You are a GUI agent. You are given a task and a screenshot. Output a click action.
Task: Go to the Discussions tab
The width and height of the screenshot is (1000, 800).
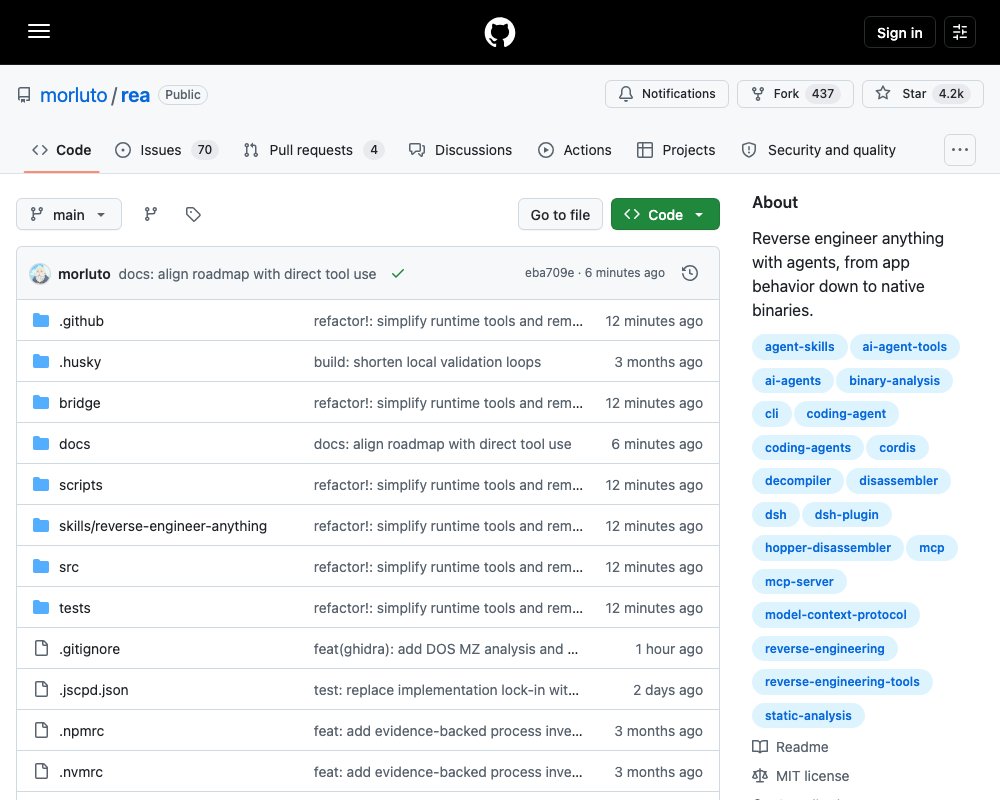[x=460, y=150]
